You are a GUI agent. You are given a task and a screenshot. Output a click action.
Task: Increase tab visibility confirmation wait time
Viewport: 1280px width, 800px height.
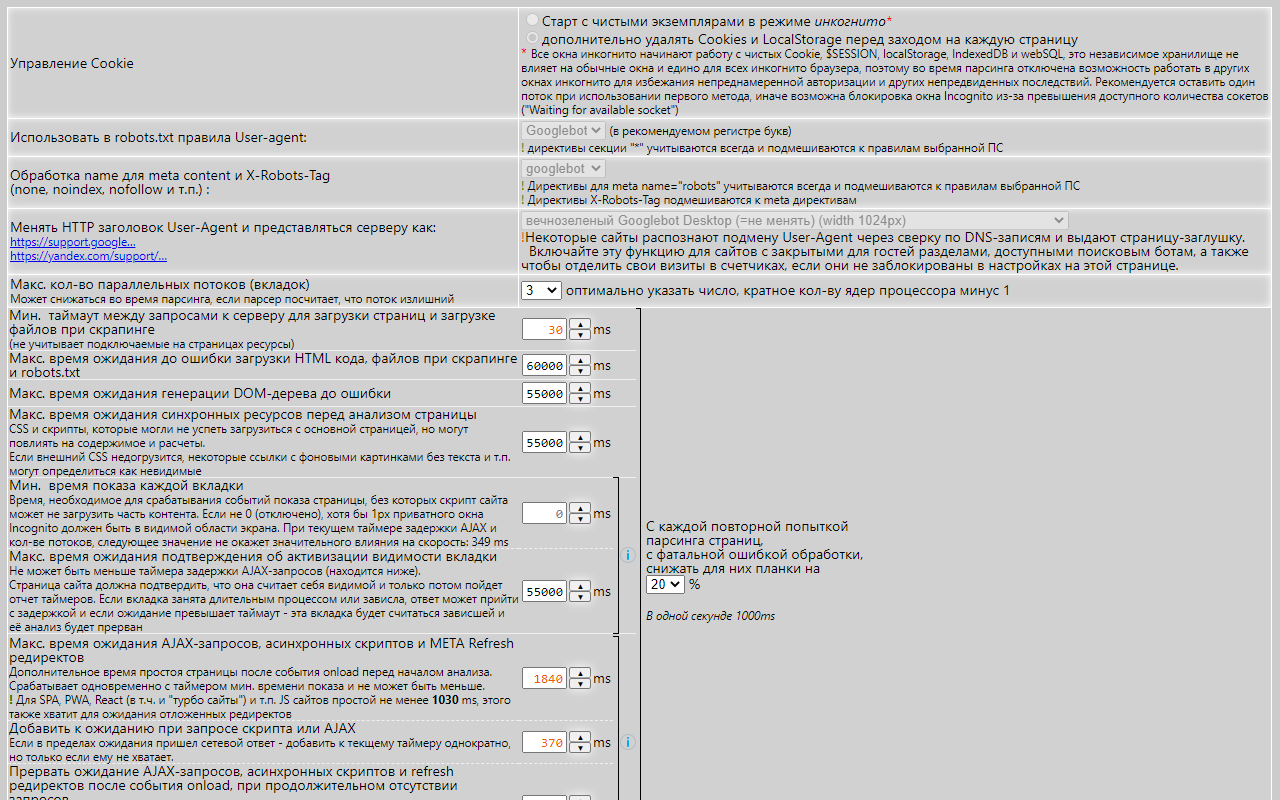579,586
